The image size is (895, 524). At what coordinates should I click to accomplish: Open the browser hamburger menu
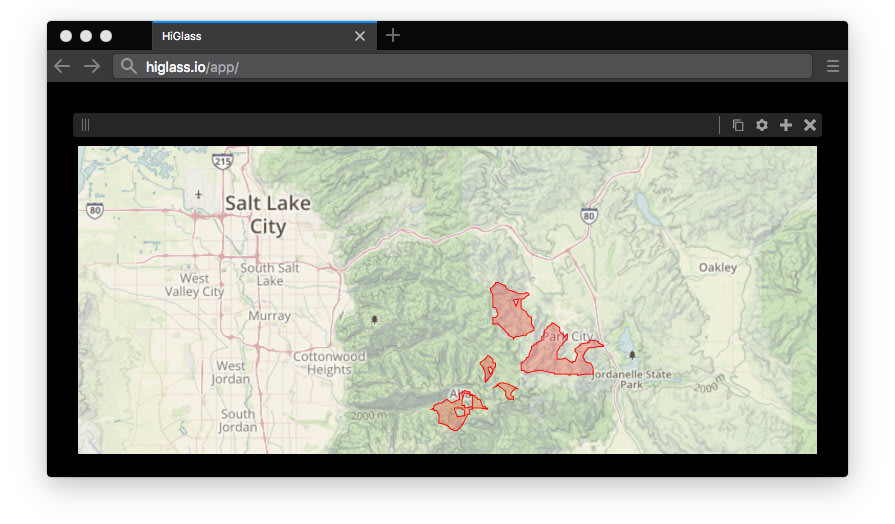(833, 66)
